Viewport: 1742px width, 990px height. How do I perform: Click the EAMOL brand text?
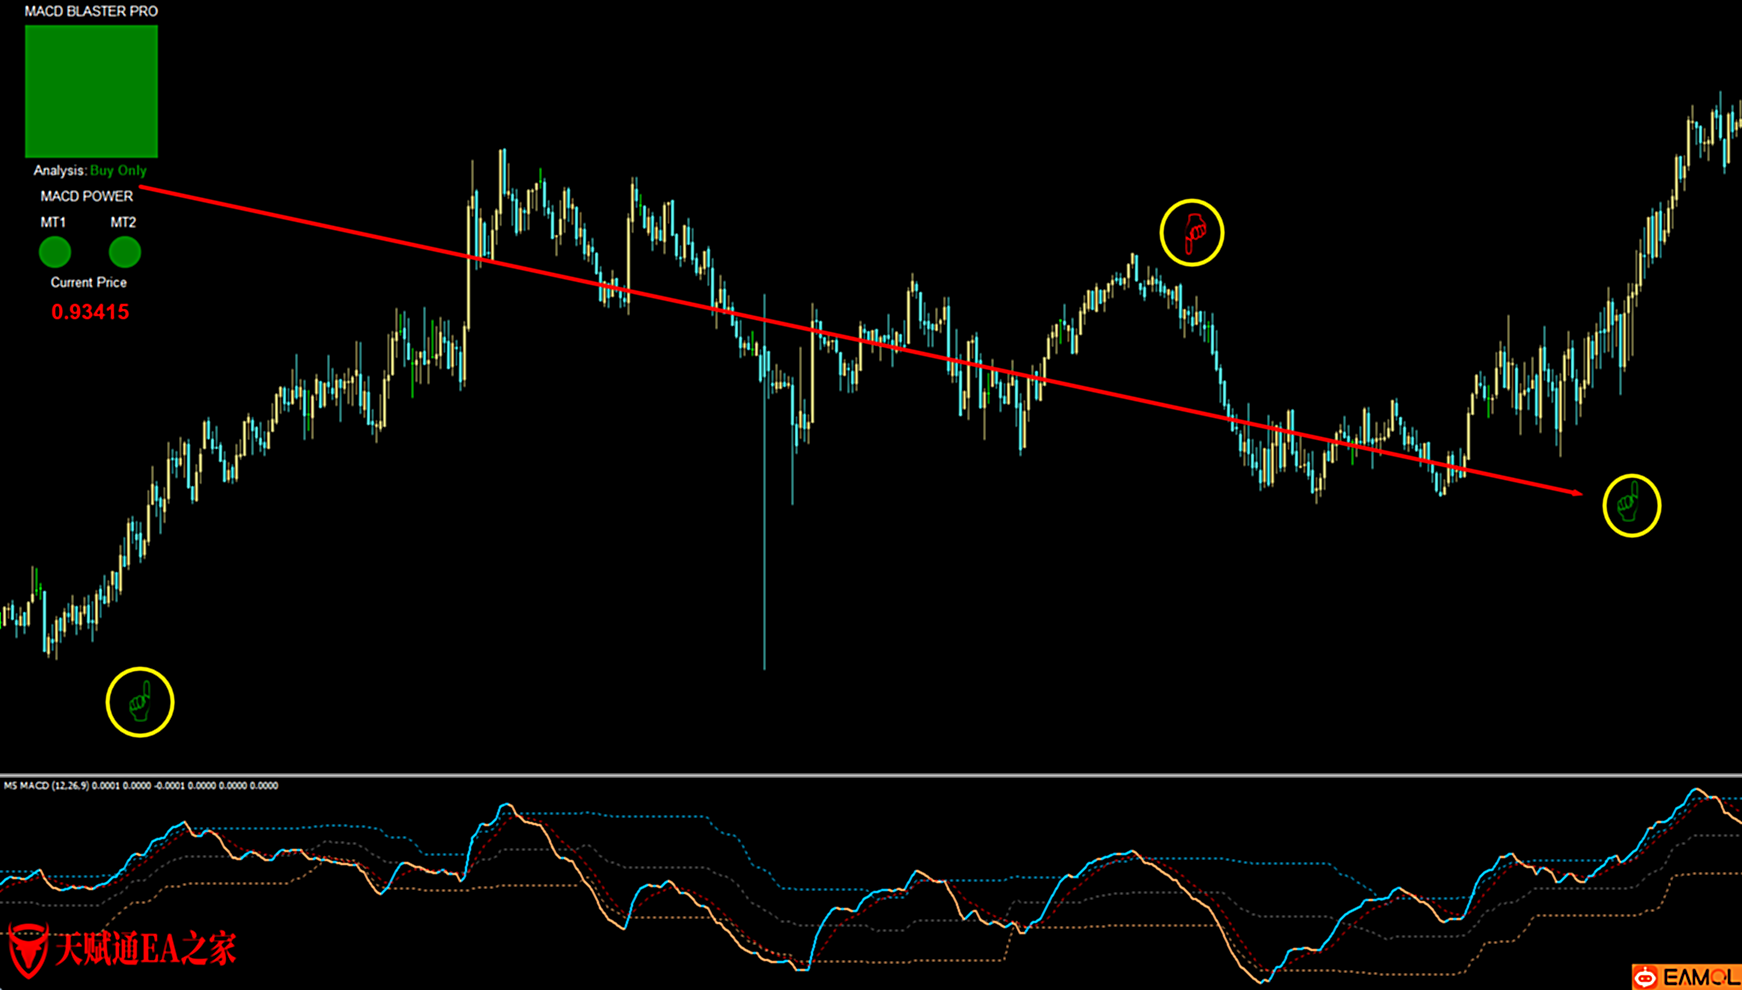click(1699, 977)
